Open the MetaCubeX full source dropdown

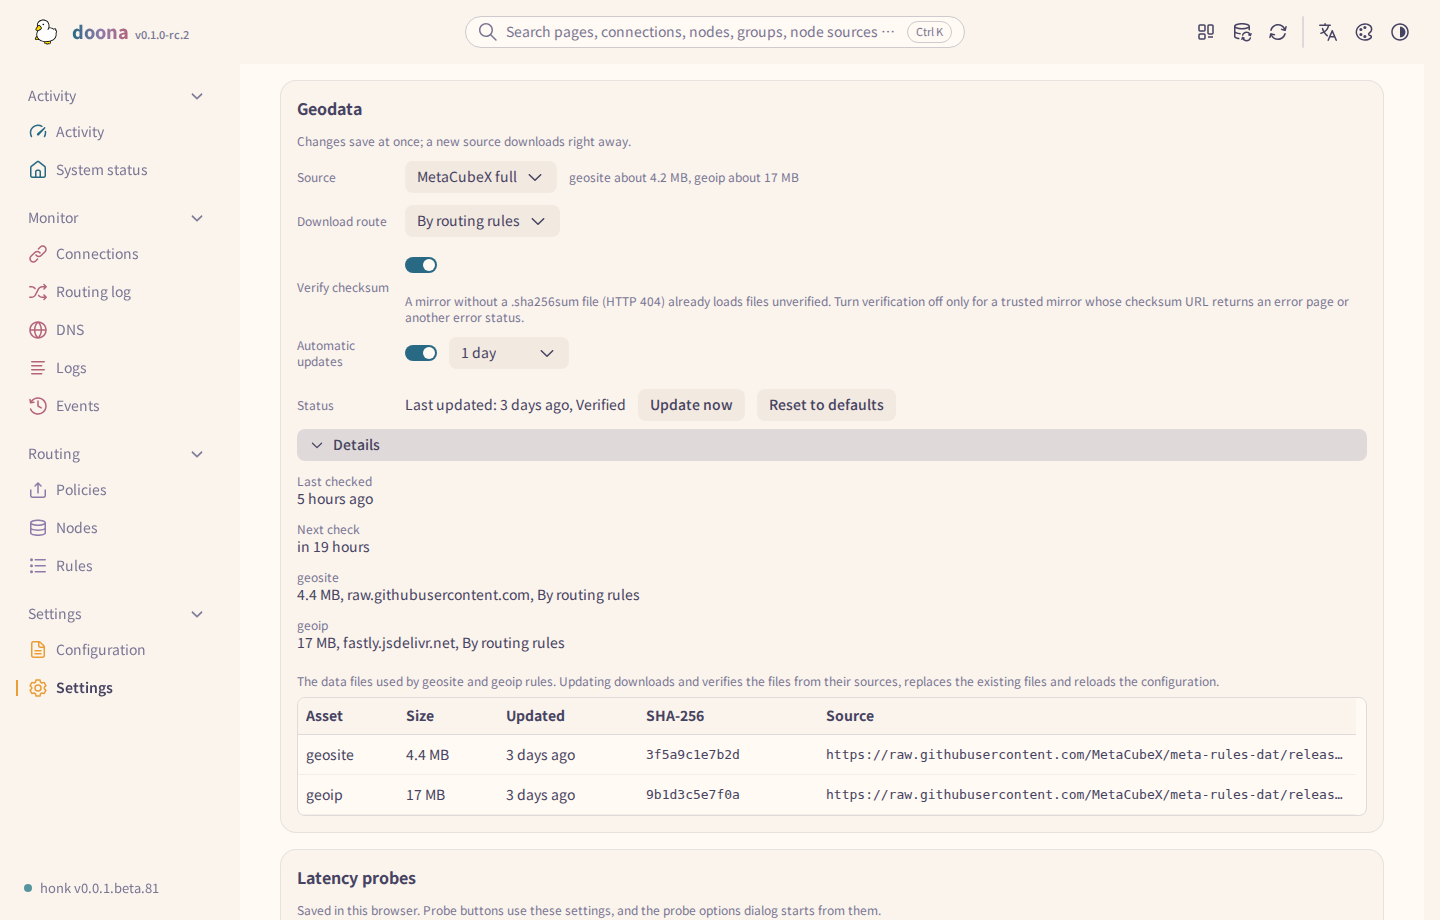click(480, 177)
